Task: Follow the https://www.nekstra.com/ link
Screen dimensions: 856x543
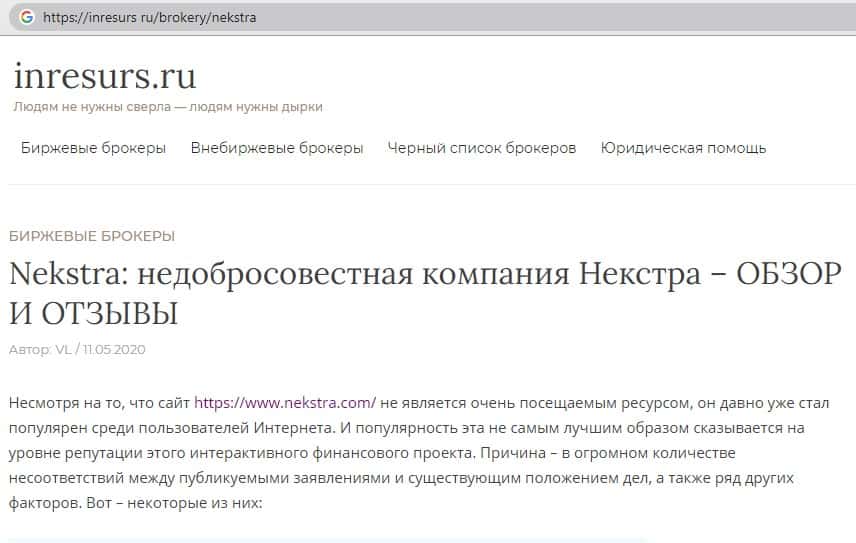Action: (x=285, y=403)
